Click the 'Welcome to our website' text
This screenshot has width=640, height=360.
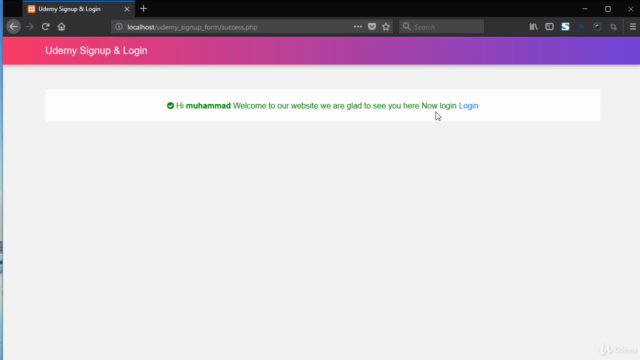coord(276,106)
